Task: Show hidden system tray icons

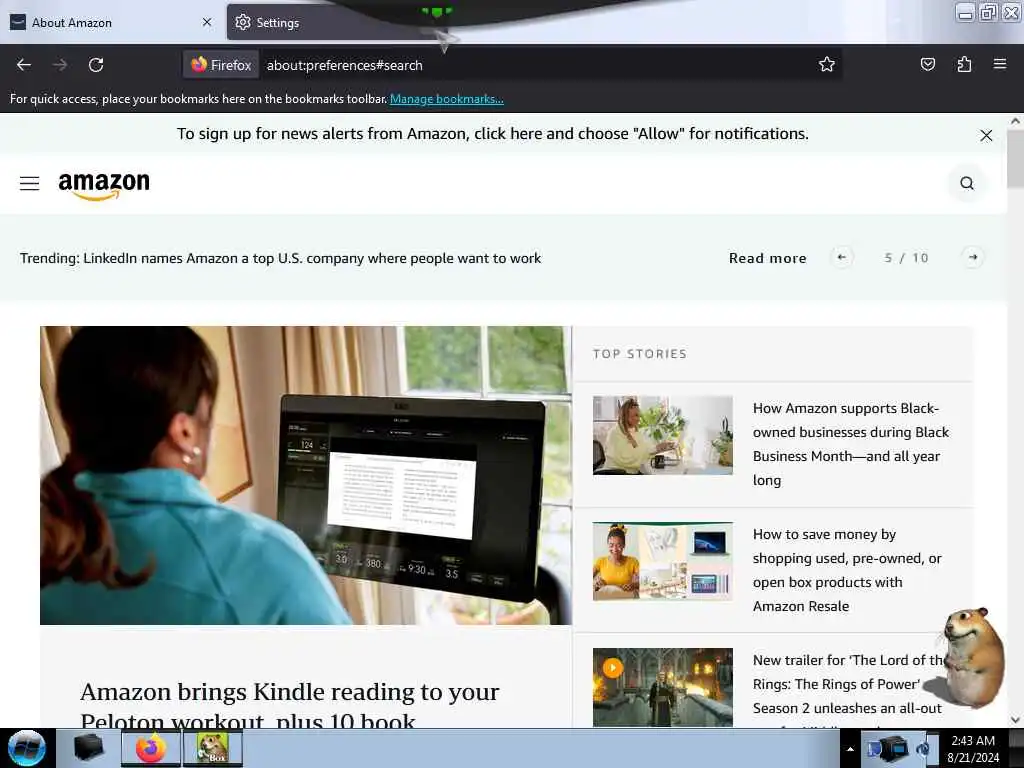Action: [850, 749]
